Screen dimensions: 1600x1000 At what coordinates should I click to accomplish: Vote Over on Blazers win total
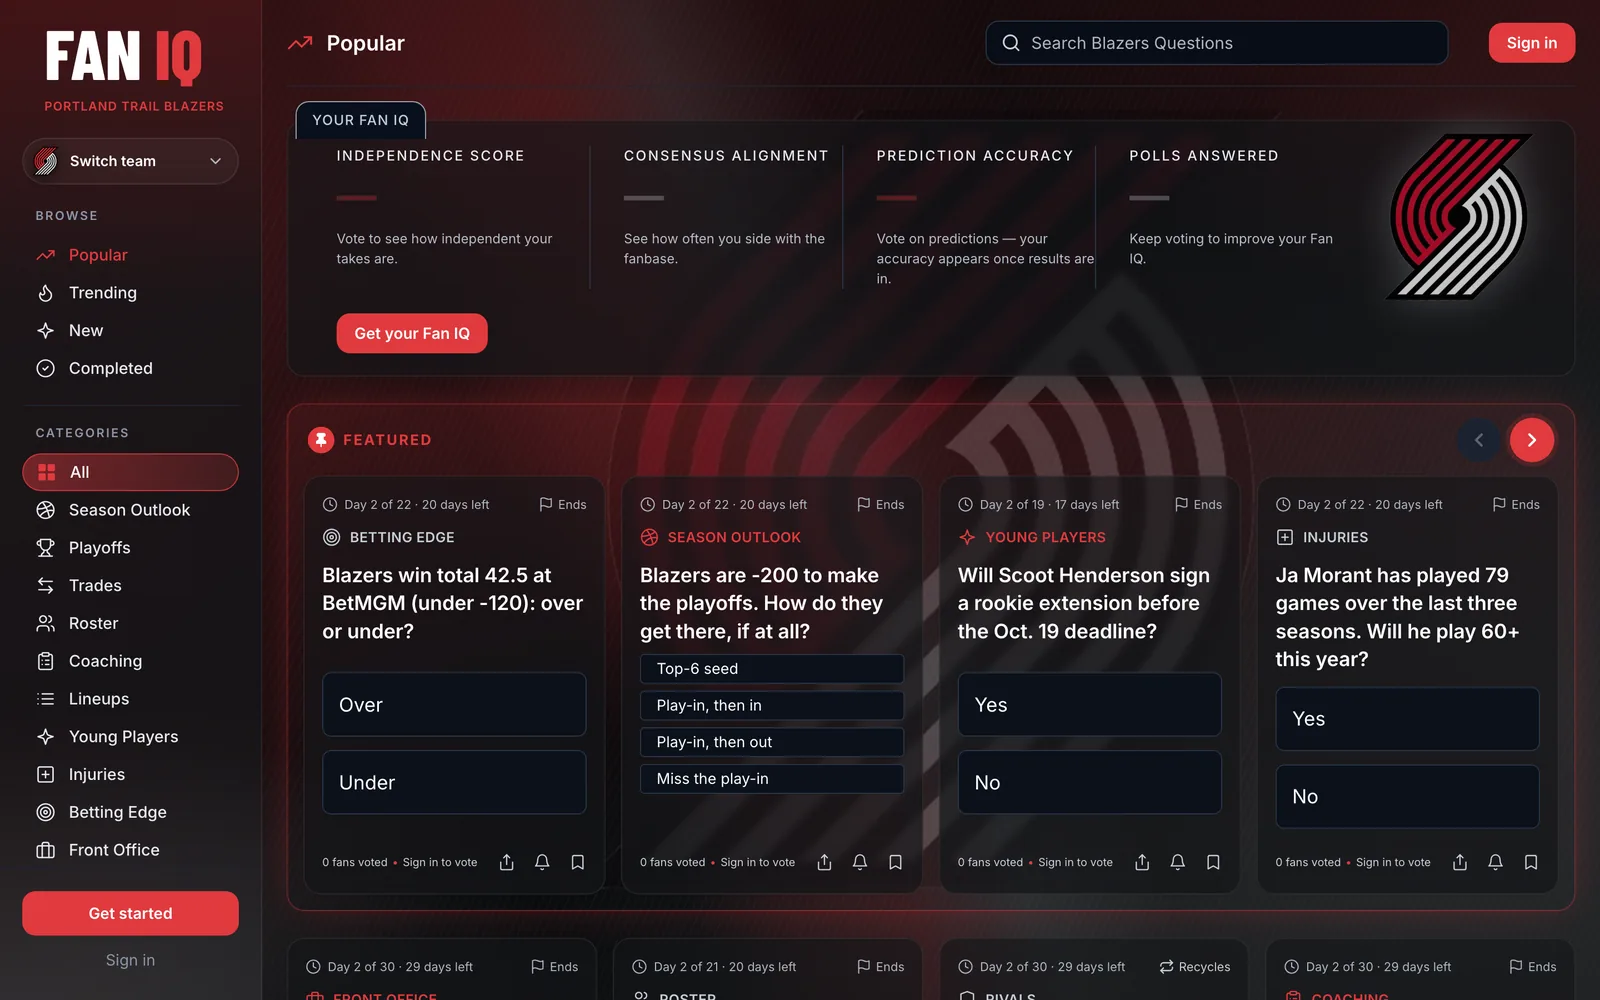[x=454, y=705]
